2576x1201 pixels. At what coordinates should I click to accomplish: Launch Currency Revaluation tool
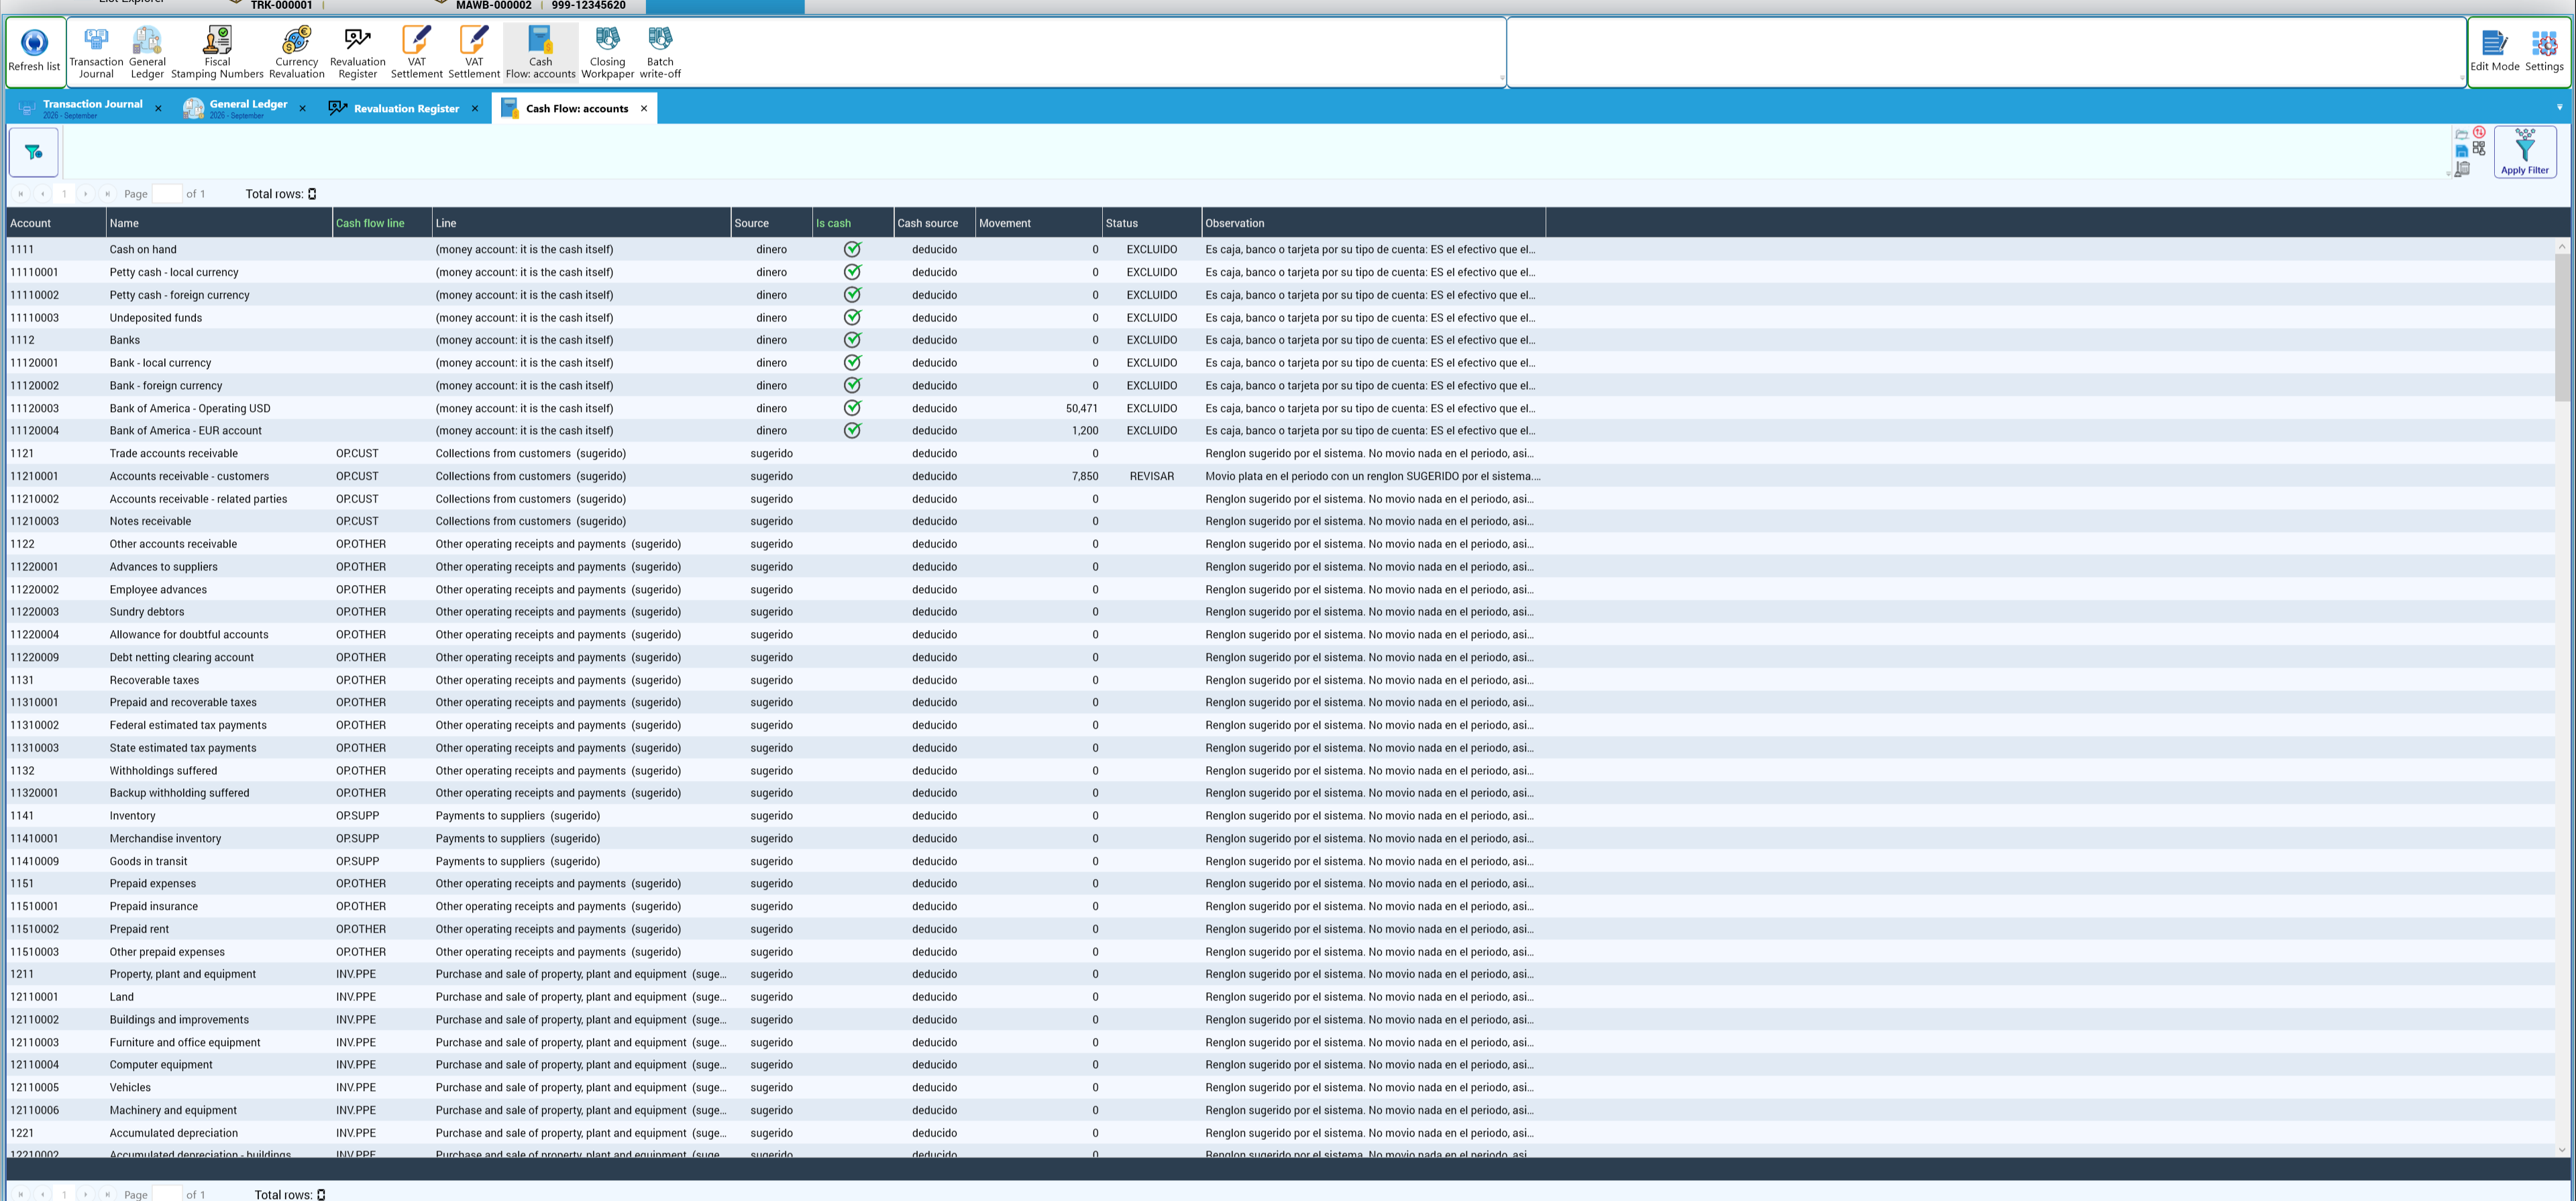coord(297,52)
